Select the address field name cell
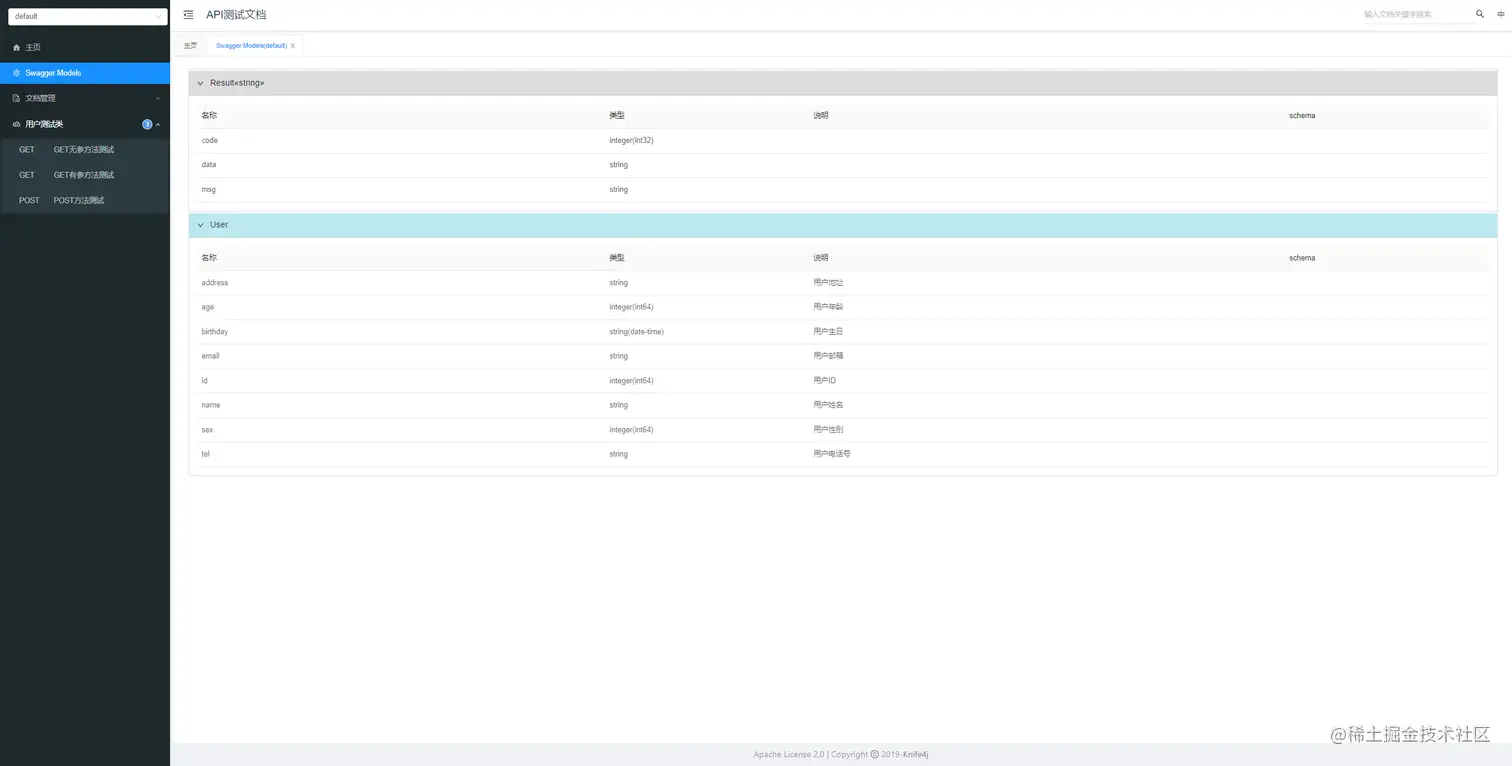This screenshot has height=766, width=1512. pos(214,282)
